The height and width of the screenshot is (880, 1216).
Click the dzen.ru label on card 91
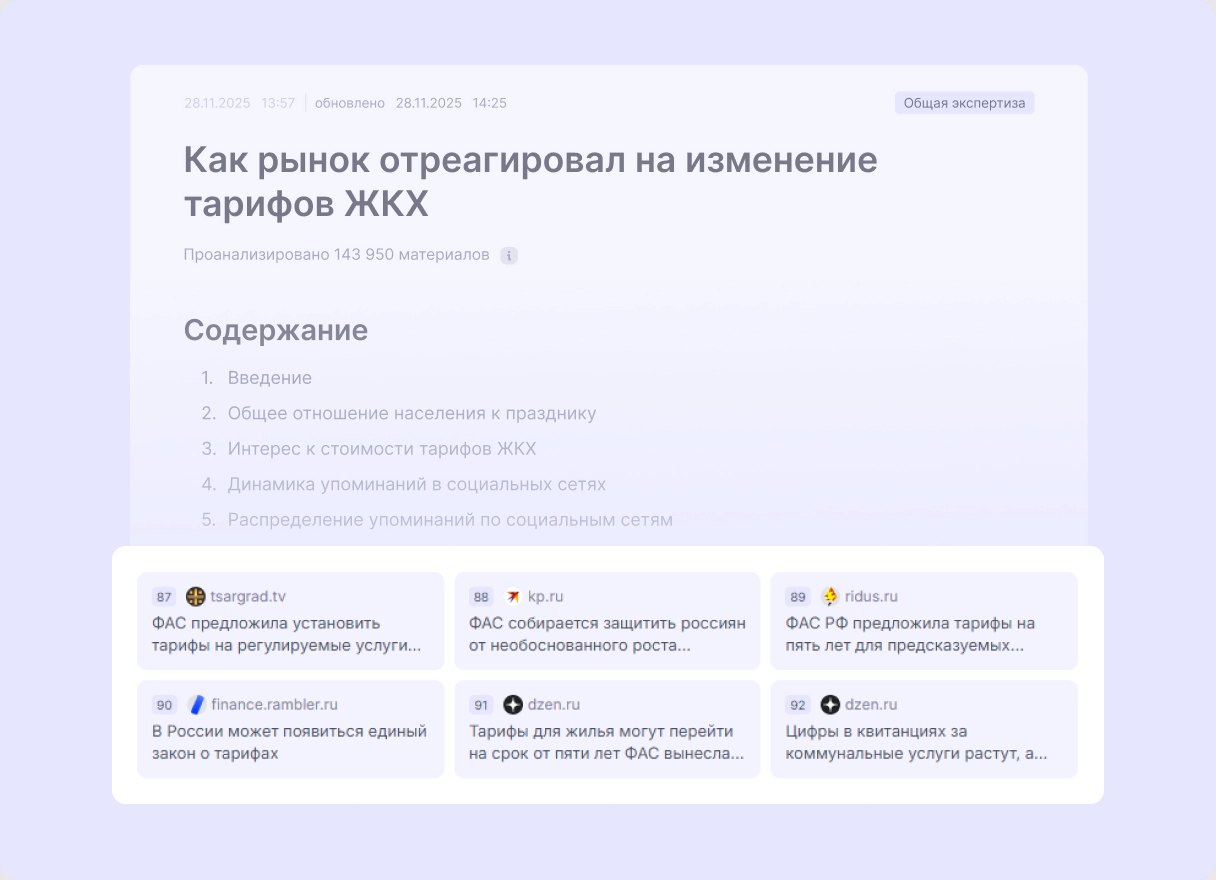(554, 705)
